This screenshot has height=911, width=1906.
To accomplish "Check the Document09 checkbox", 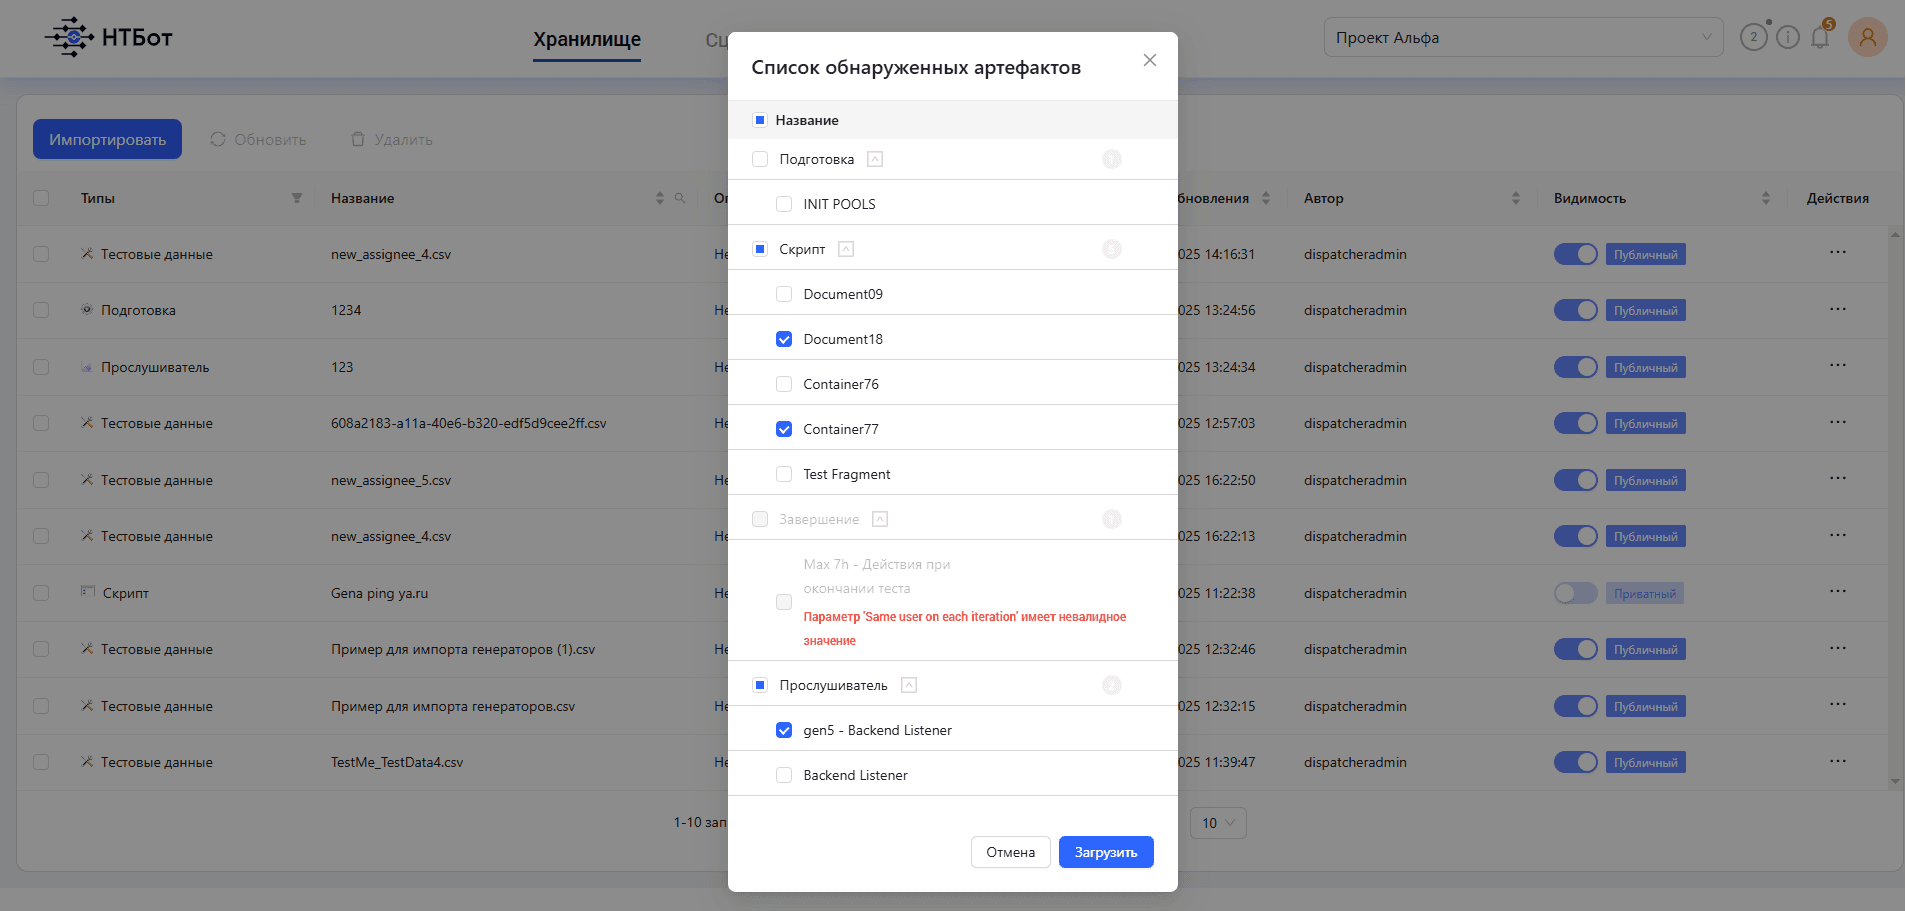I will (x=784, y=294).
